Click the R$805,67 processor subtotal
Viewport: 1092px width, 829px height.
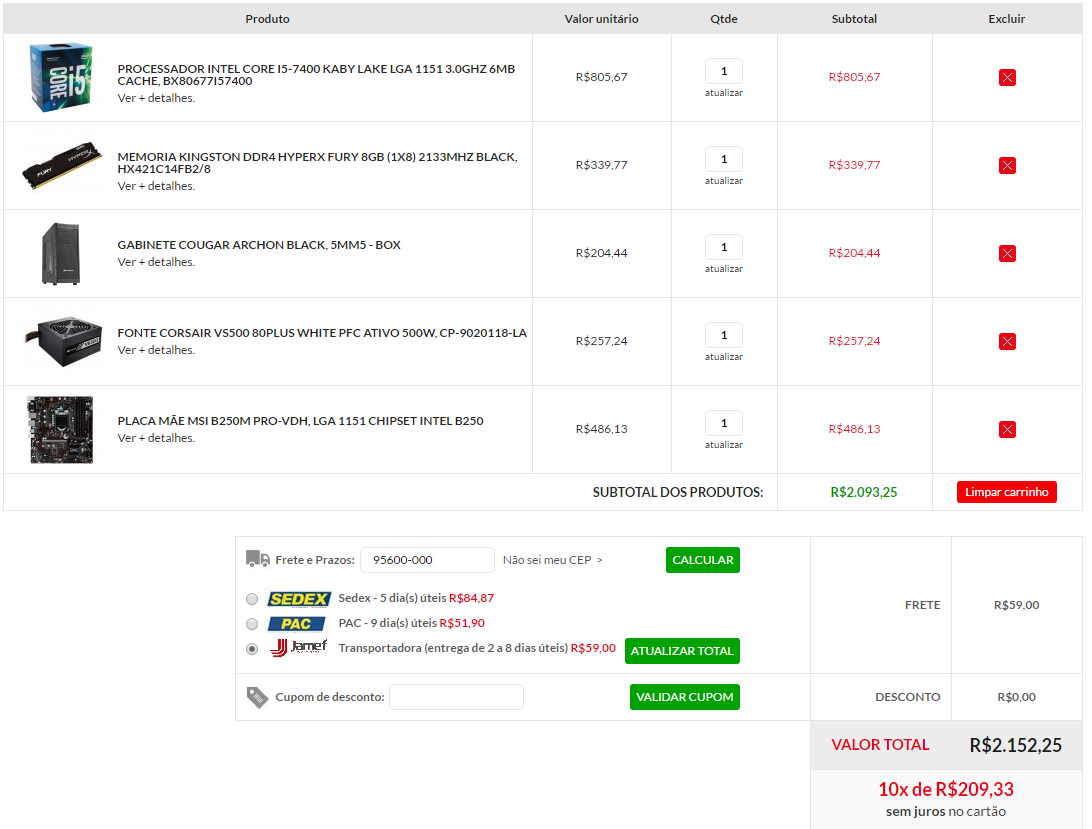(x=855, y=77)
